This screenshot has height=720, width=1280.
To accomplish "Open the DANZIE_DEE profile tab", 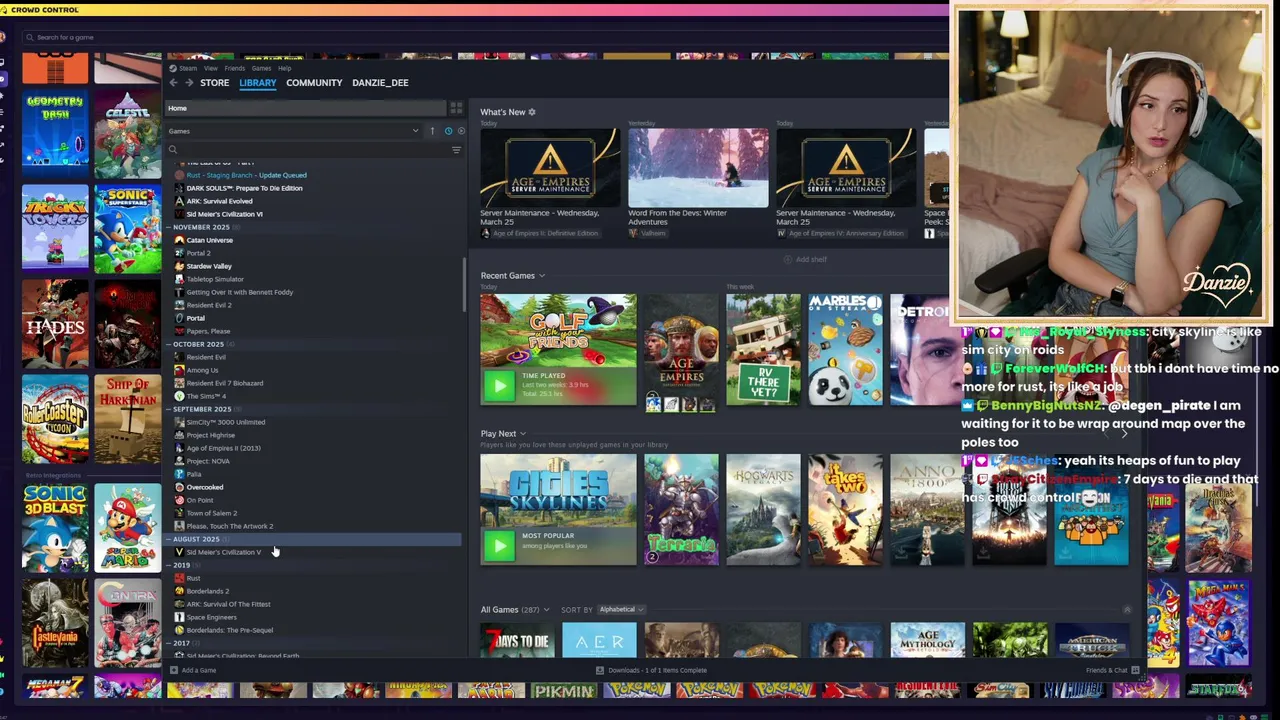I will click(x=380, y=83).
